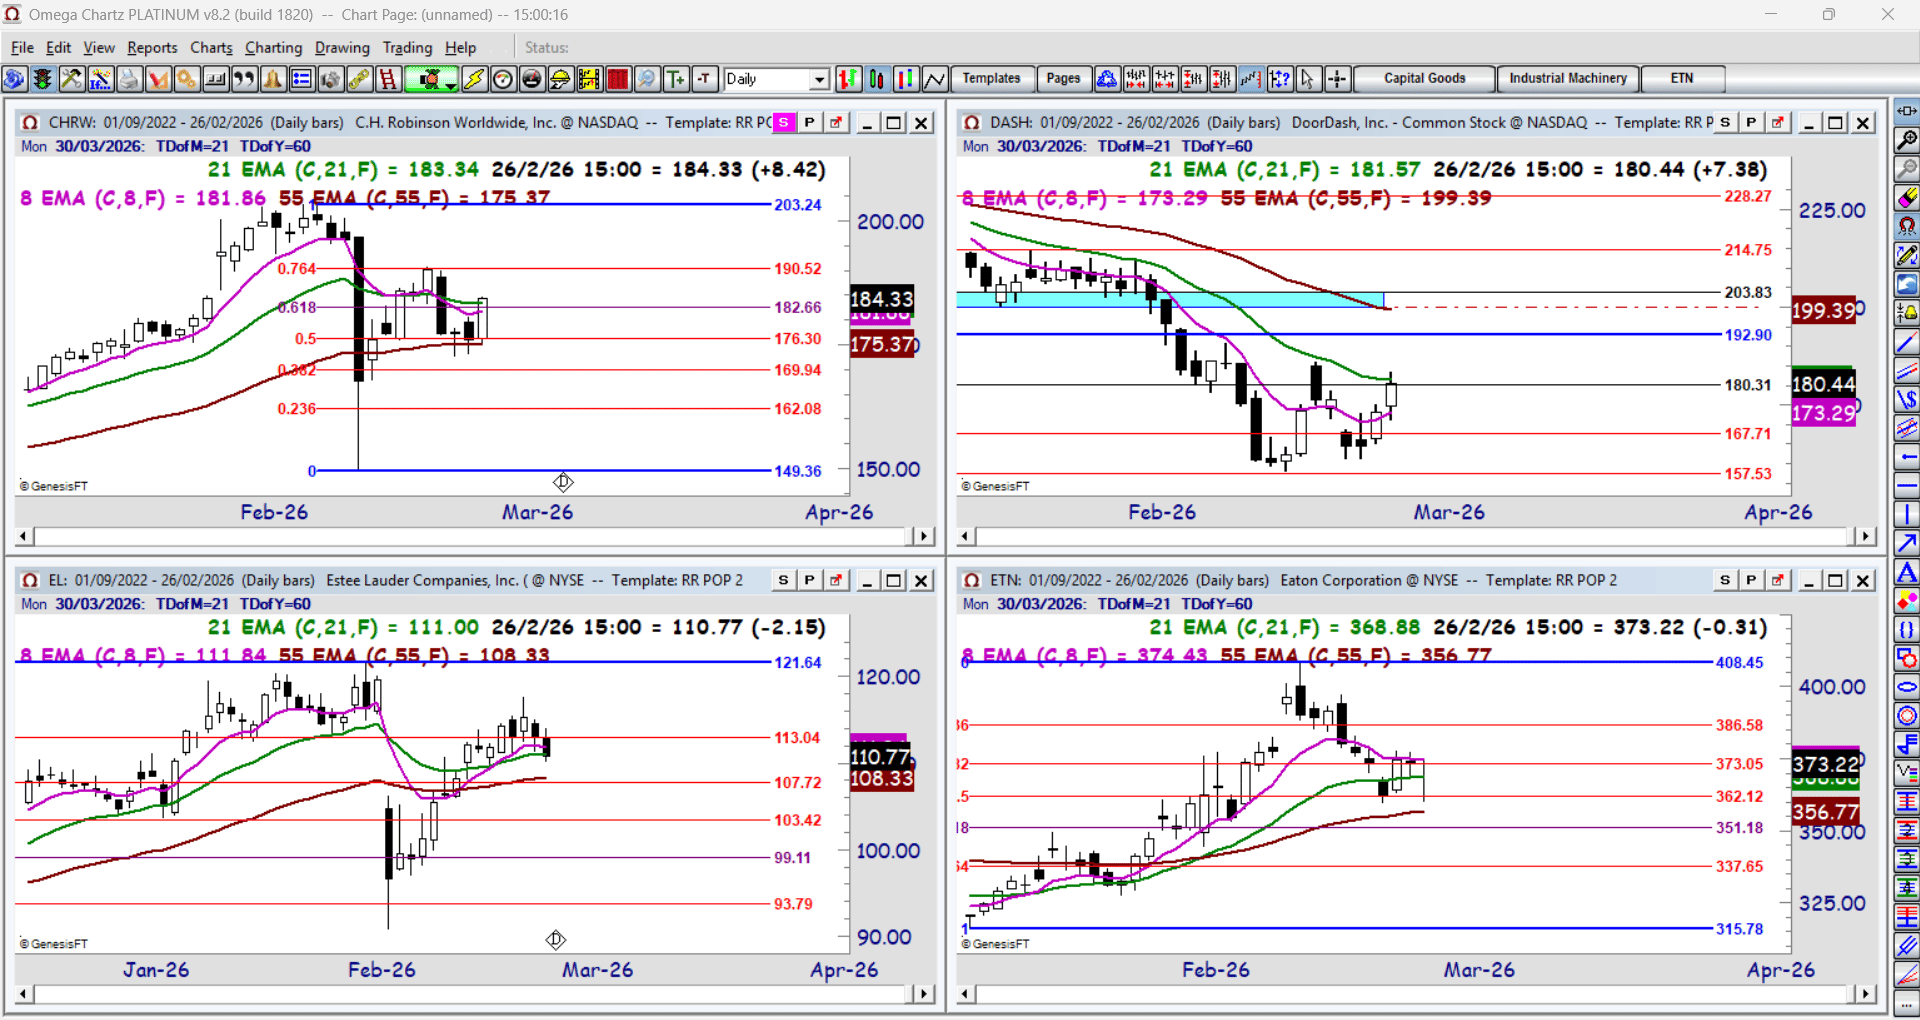
Task: Click the green T-plus add text icon
Action: [676, 79]
